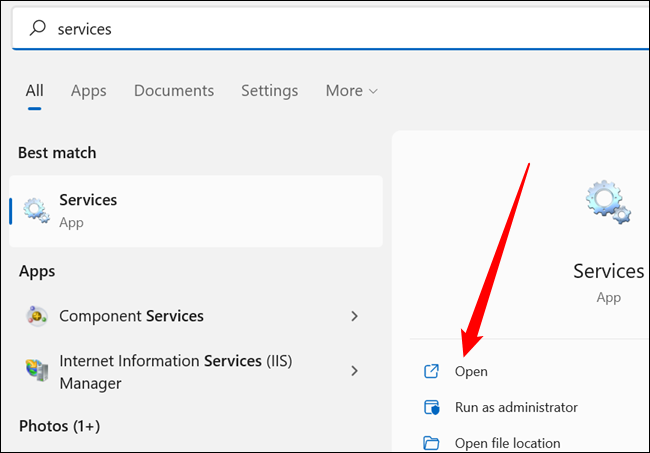The height and width of the screenshot is (453, 650).
Task: Expand the Component Services chevron arrow
Action: [x=354, y=316]
